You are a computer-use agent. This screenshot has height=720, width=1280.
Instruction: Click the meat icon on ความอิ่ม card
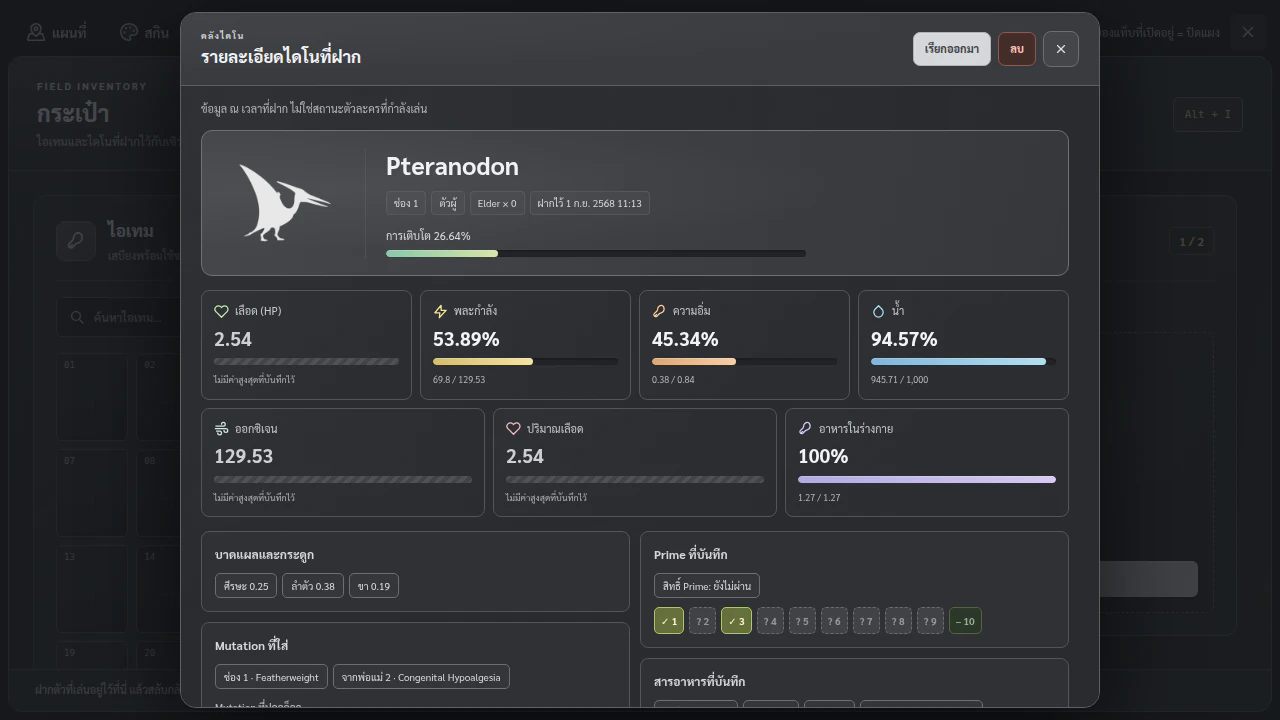(x=659, y=311)
